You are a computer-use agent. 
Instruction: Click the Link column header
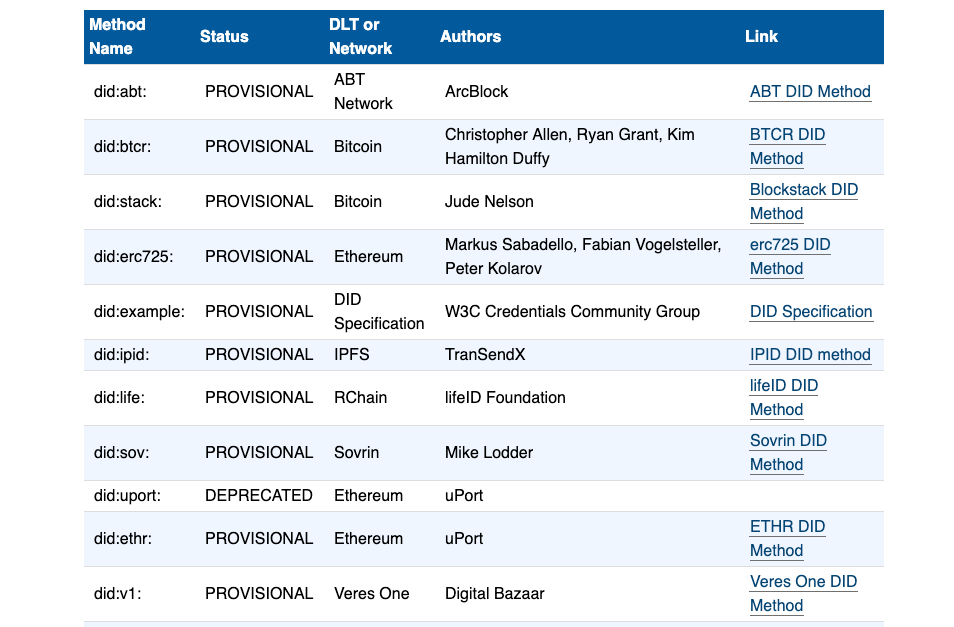pos(761,36)
